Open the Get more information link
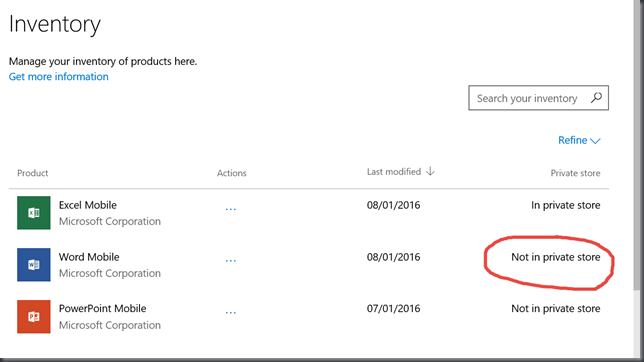Image resolution: width=644 pixels, height=362 pixels. click(59, 76)
